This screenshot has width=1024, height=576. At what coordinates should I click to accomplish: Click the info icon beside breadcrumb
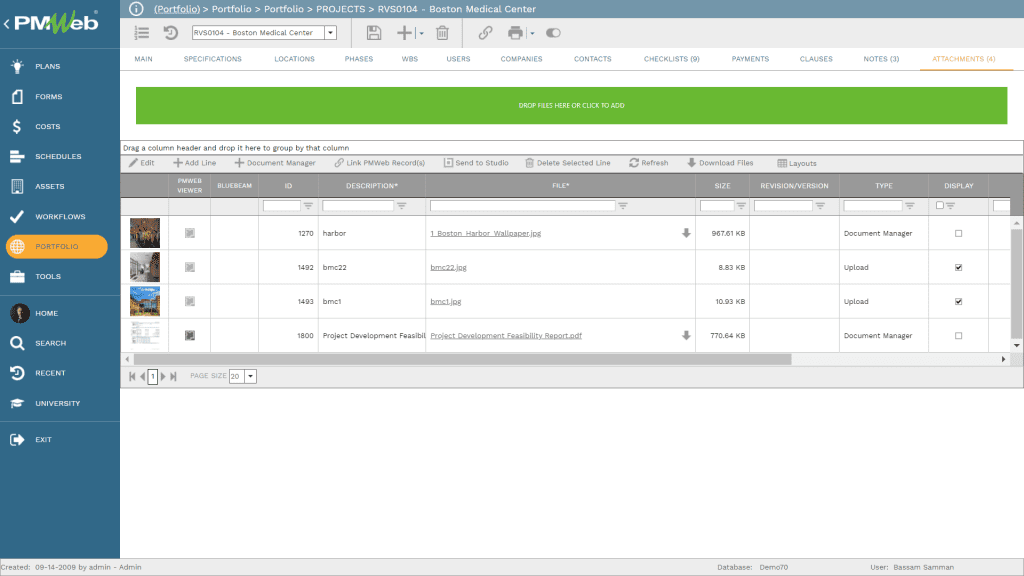(137, 9)
